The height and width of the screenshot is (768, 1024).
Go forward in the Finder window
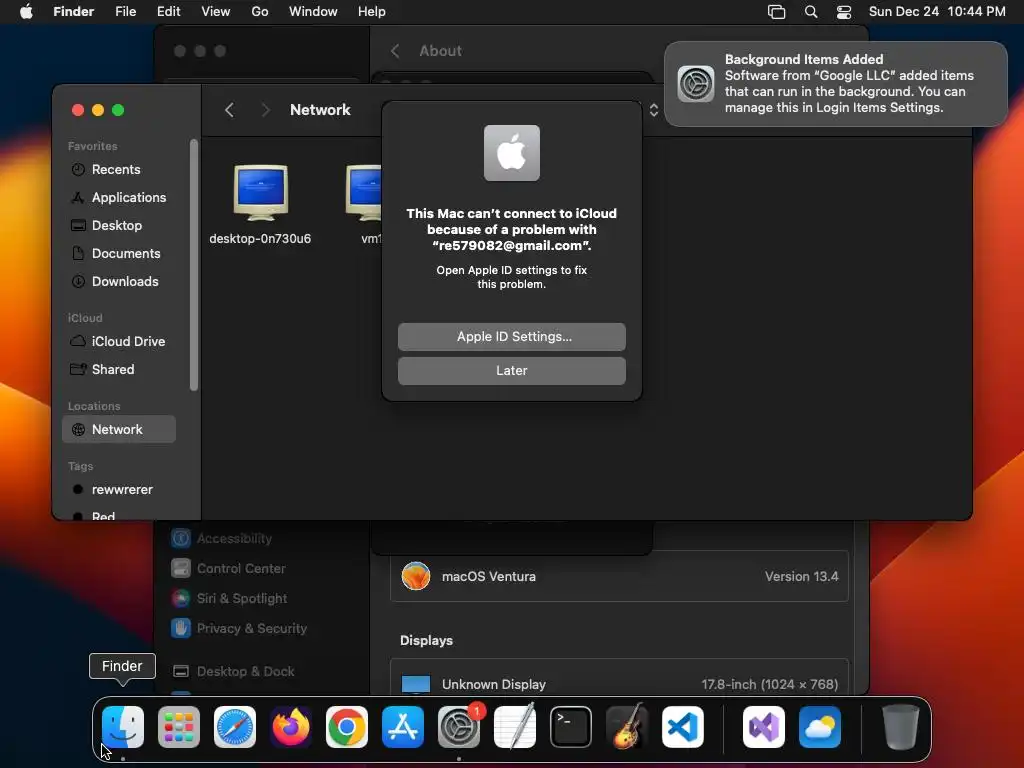[x=265, y=110]
